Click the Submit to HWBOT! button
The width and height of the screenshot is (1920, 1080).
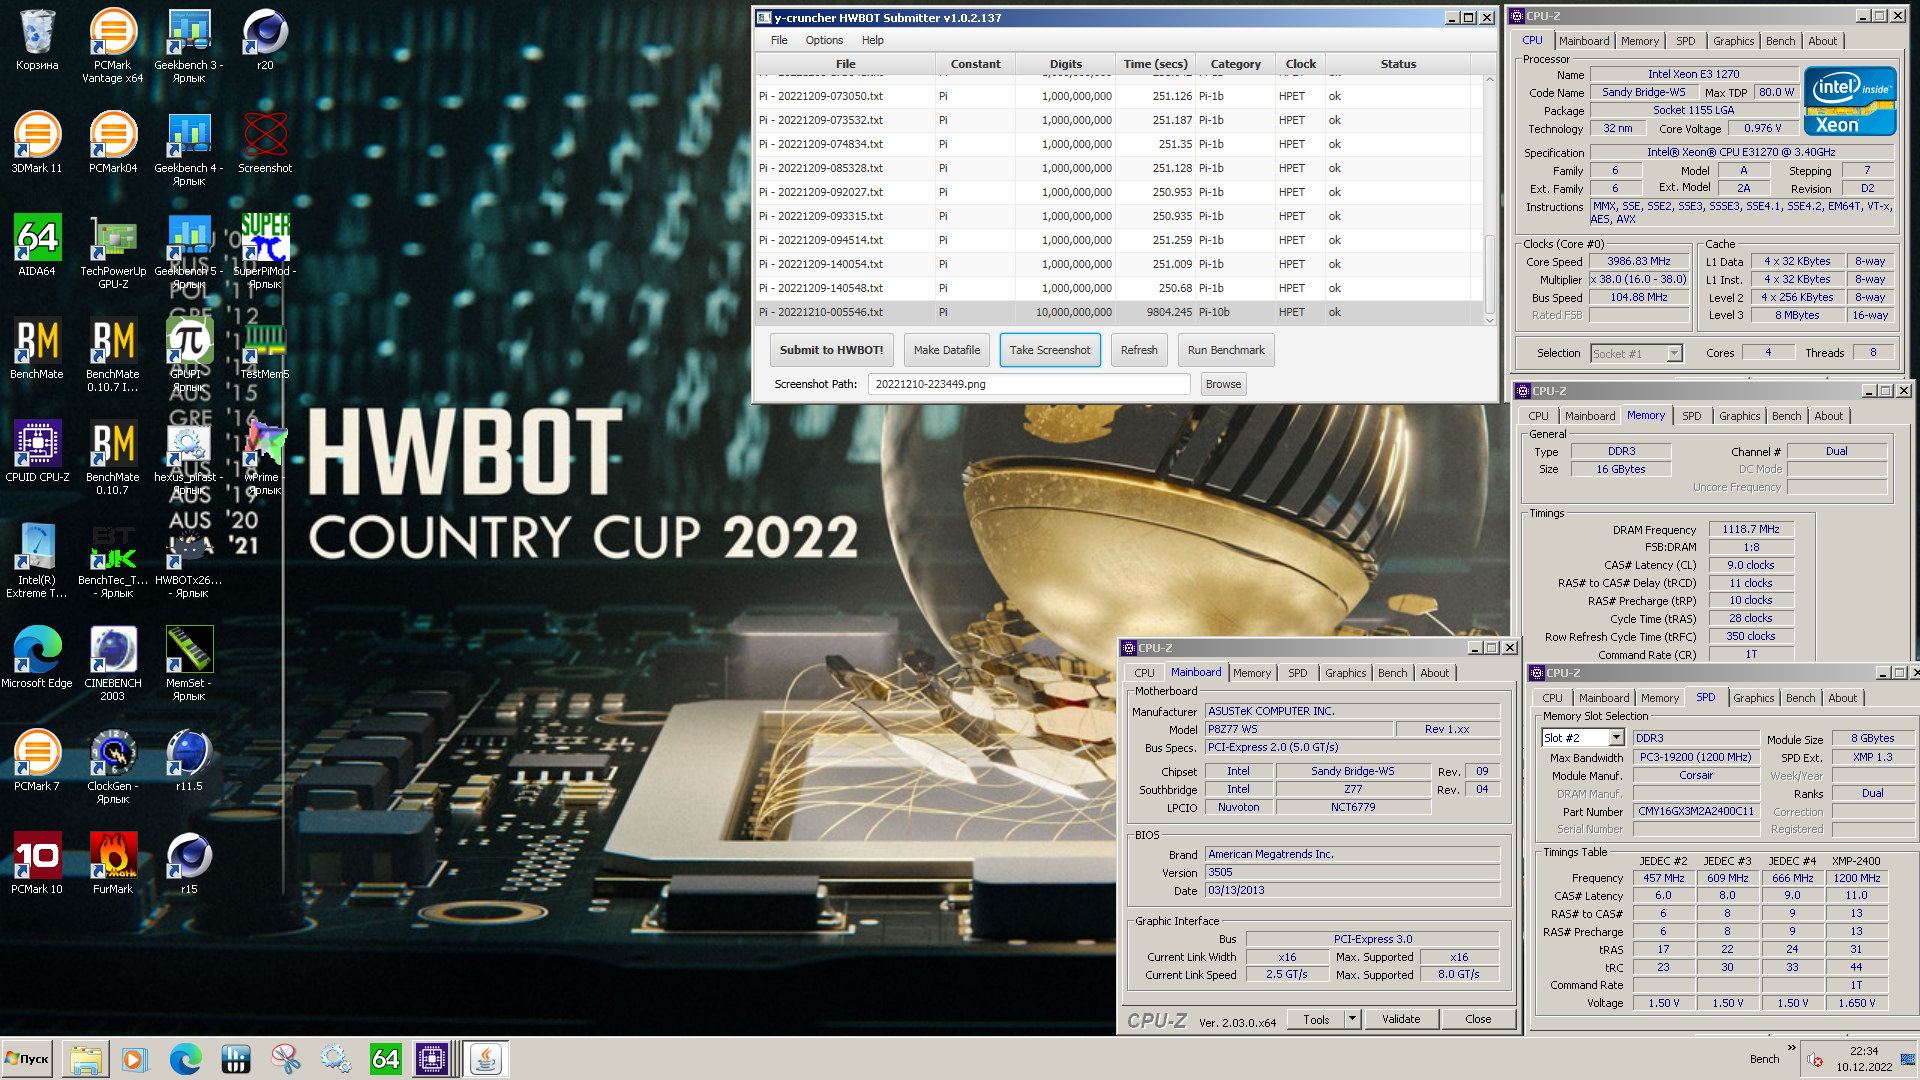[x=831, y=350]
